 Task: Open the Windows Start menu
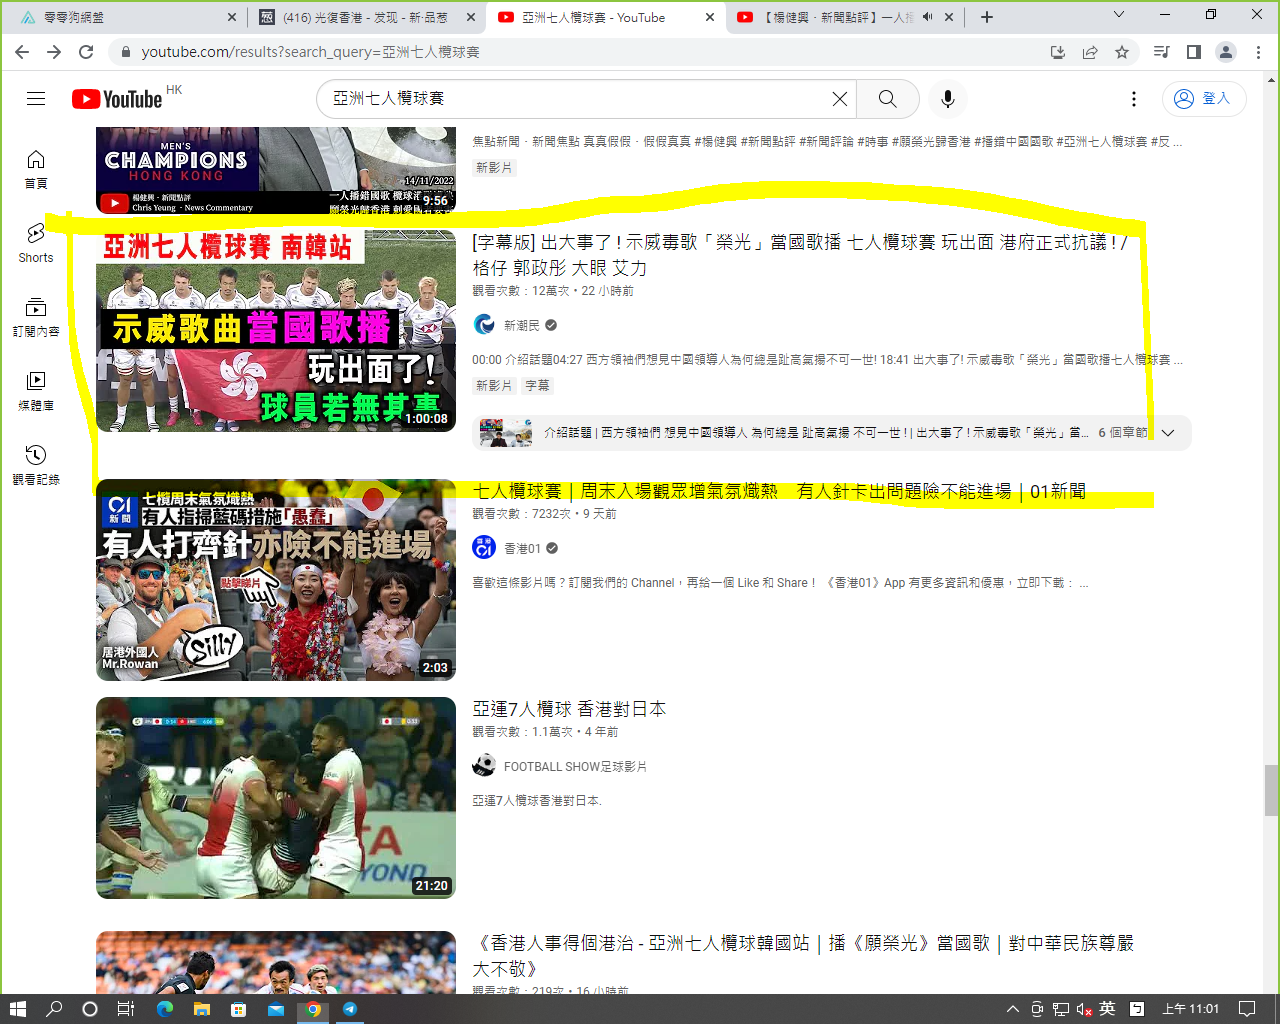(17, 1009)
